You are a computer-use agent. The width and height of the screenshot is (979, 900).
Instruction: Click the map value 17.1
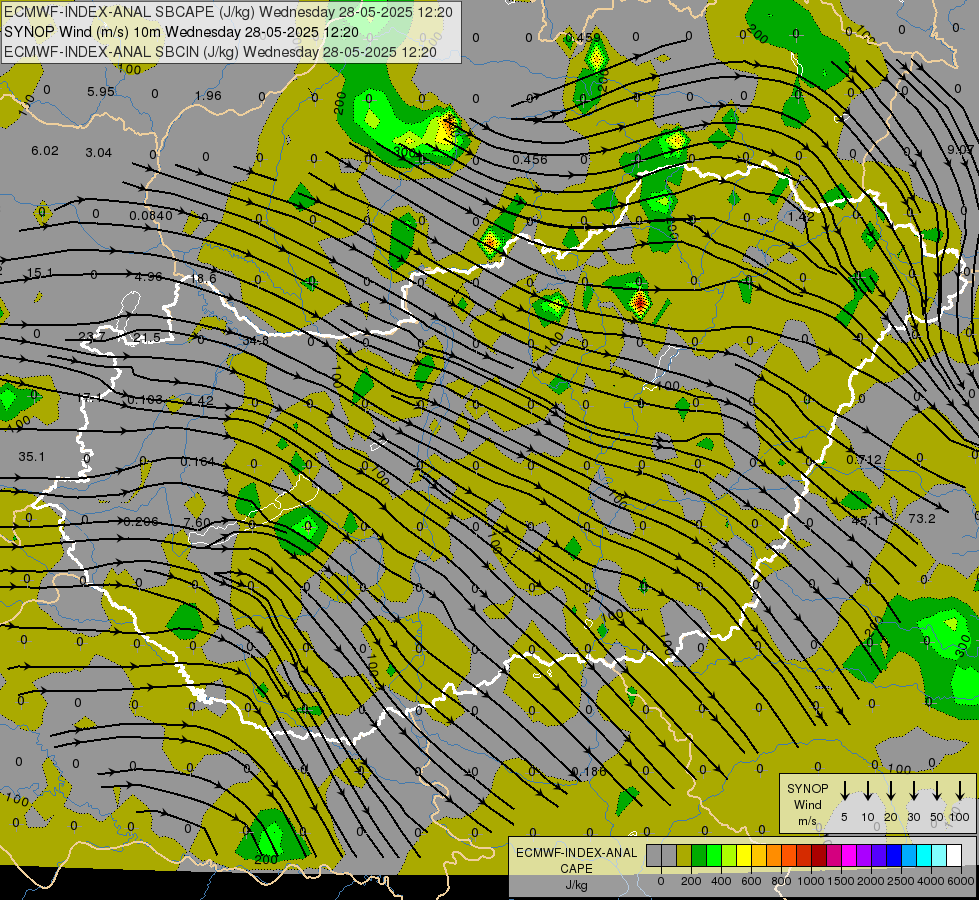coord(90,397)
